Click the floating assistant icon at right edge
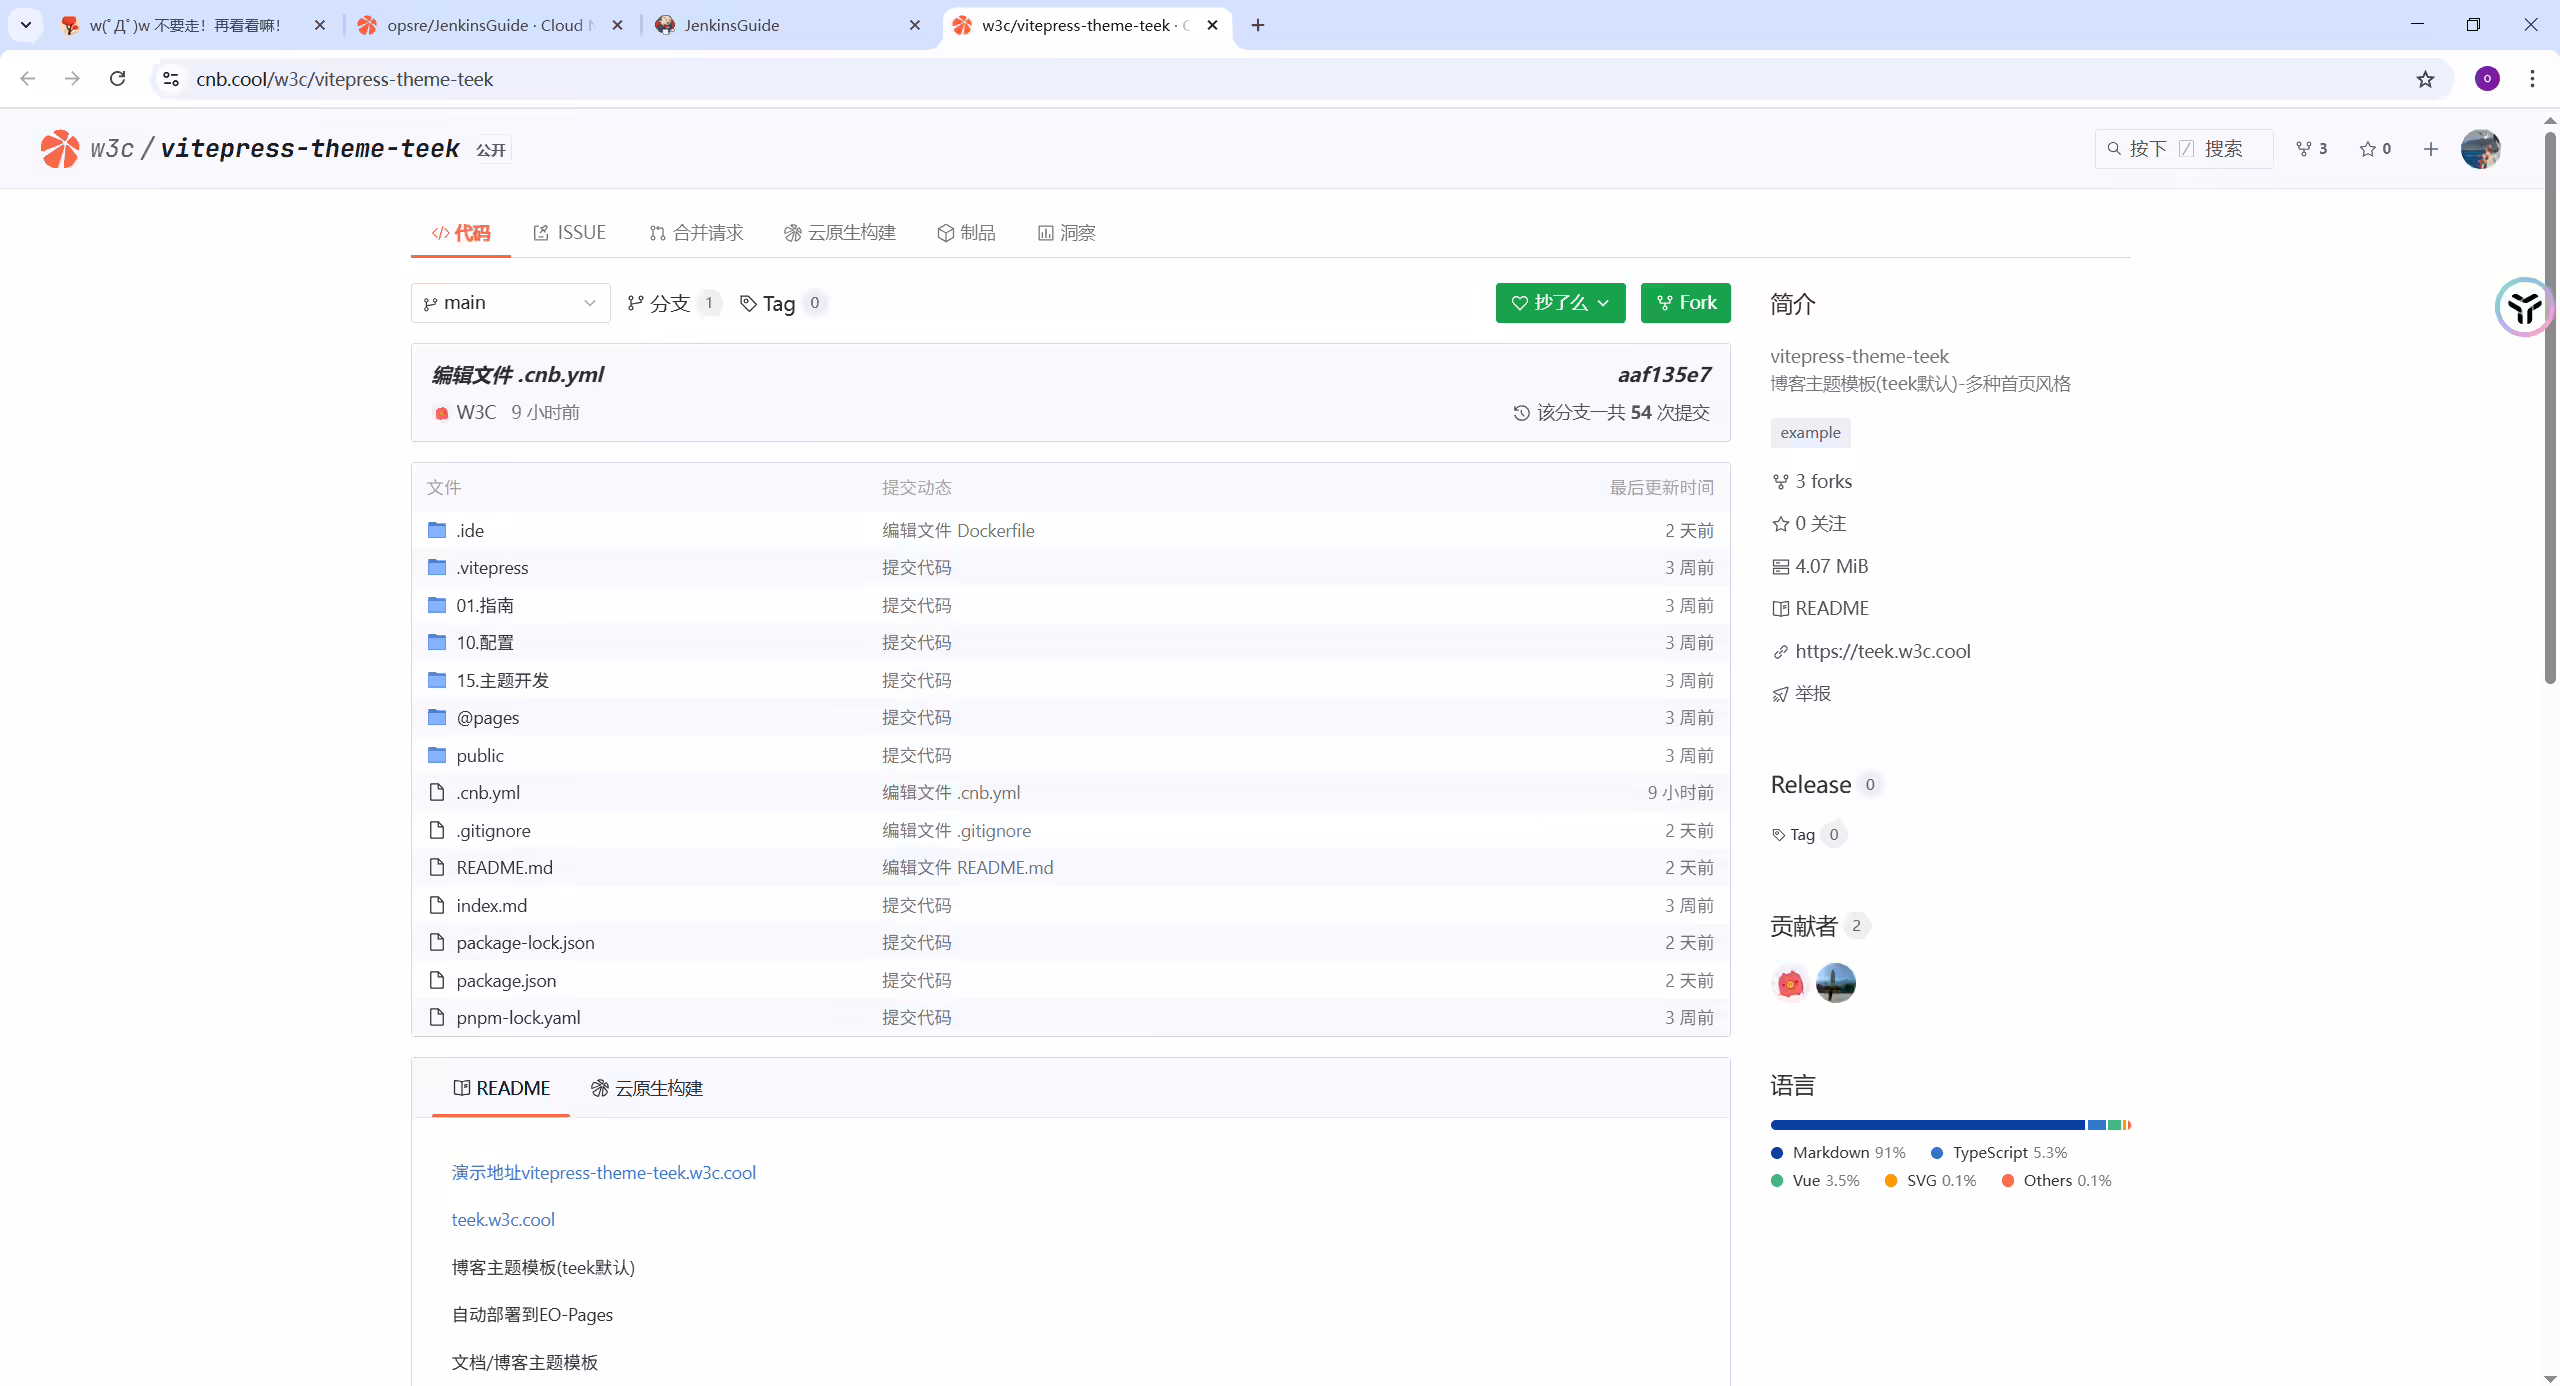The height and width of the screenshot is (1386, 2560). click(x=2524, y=307)
